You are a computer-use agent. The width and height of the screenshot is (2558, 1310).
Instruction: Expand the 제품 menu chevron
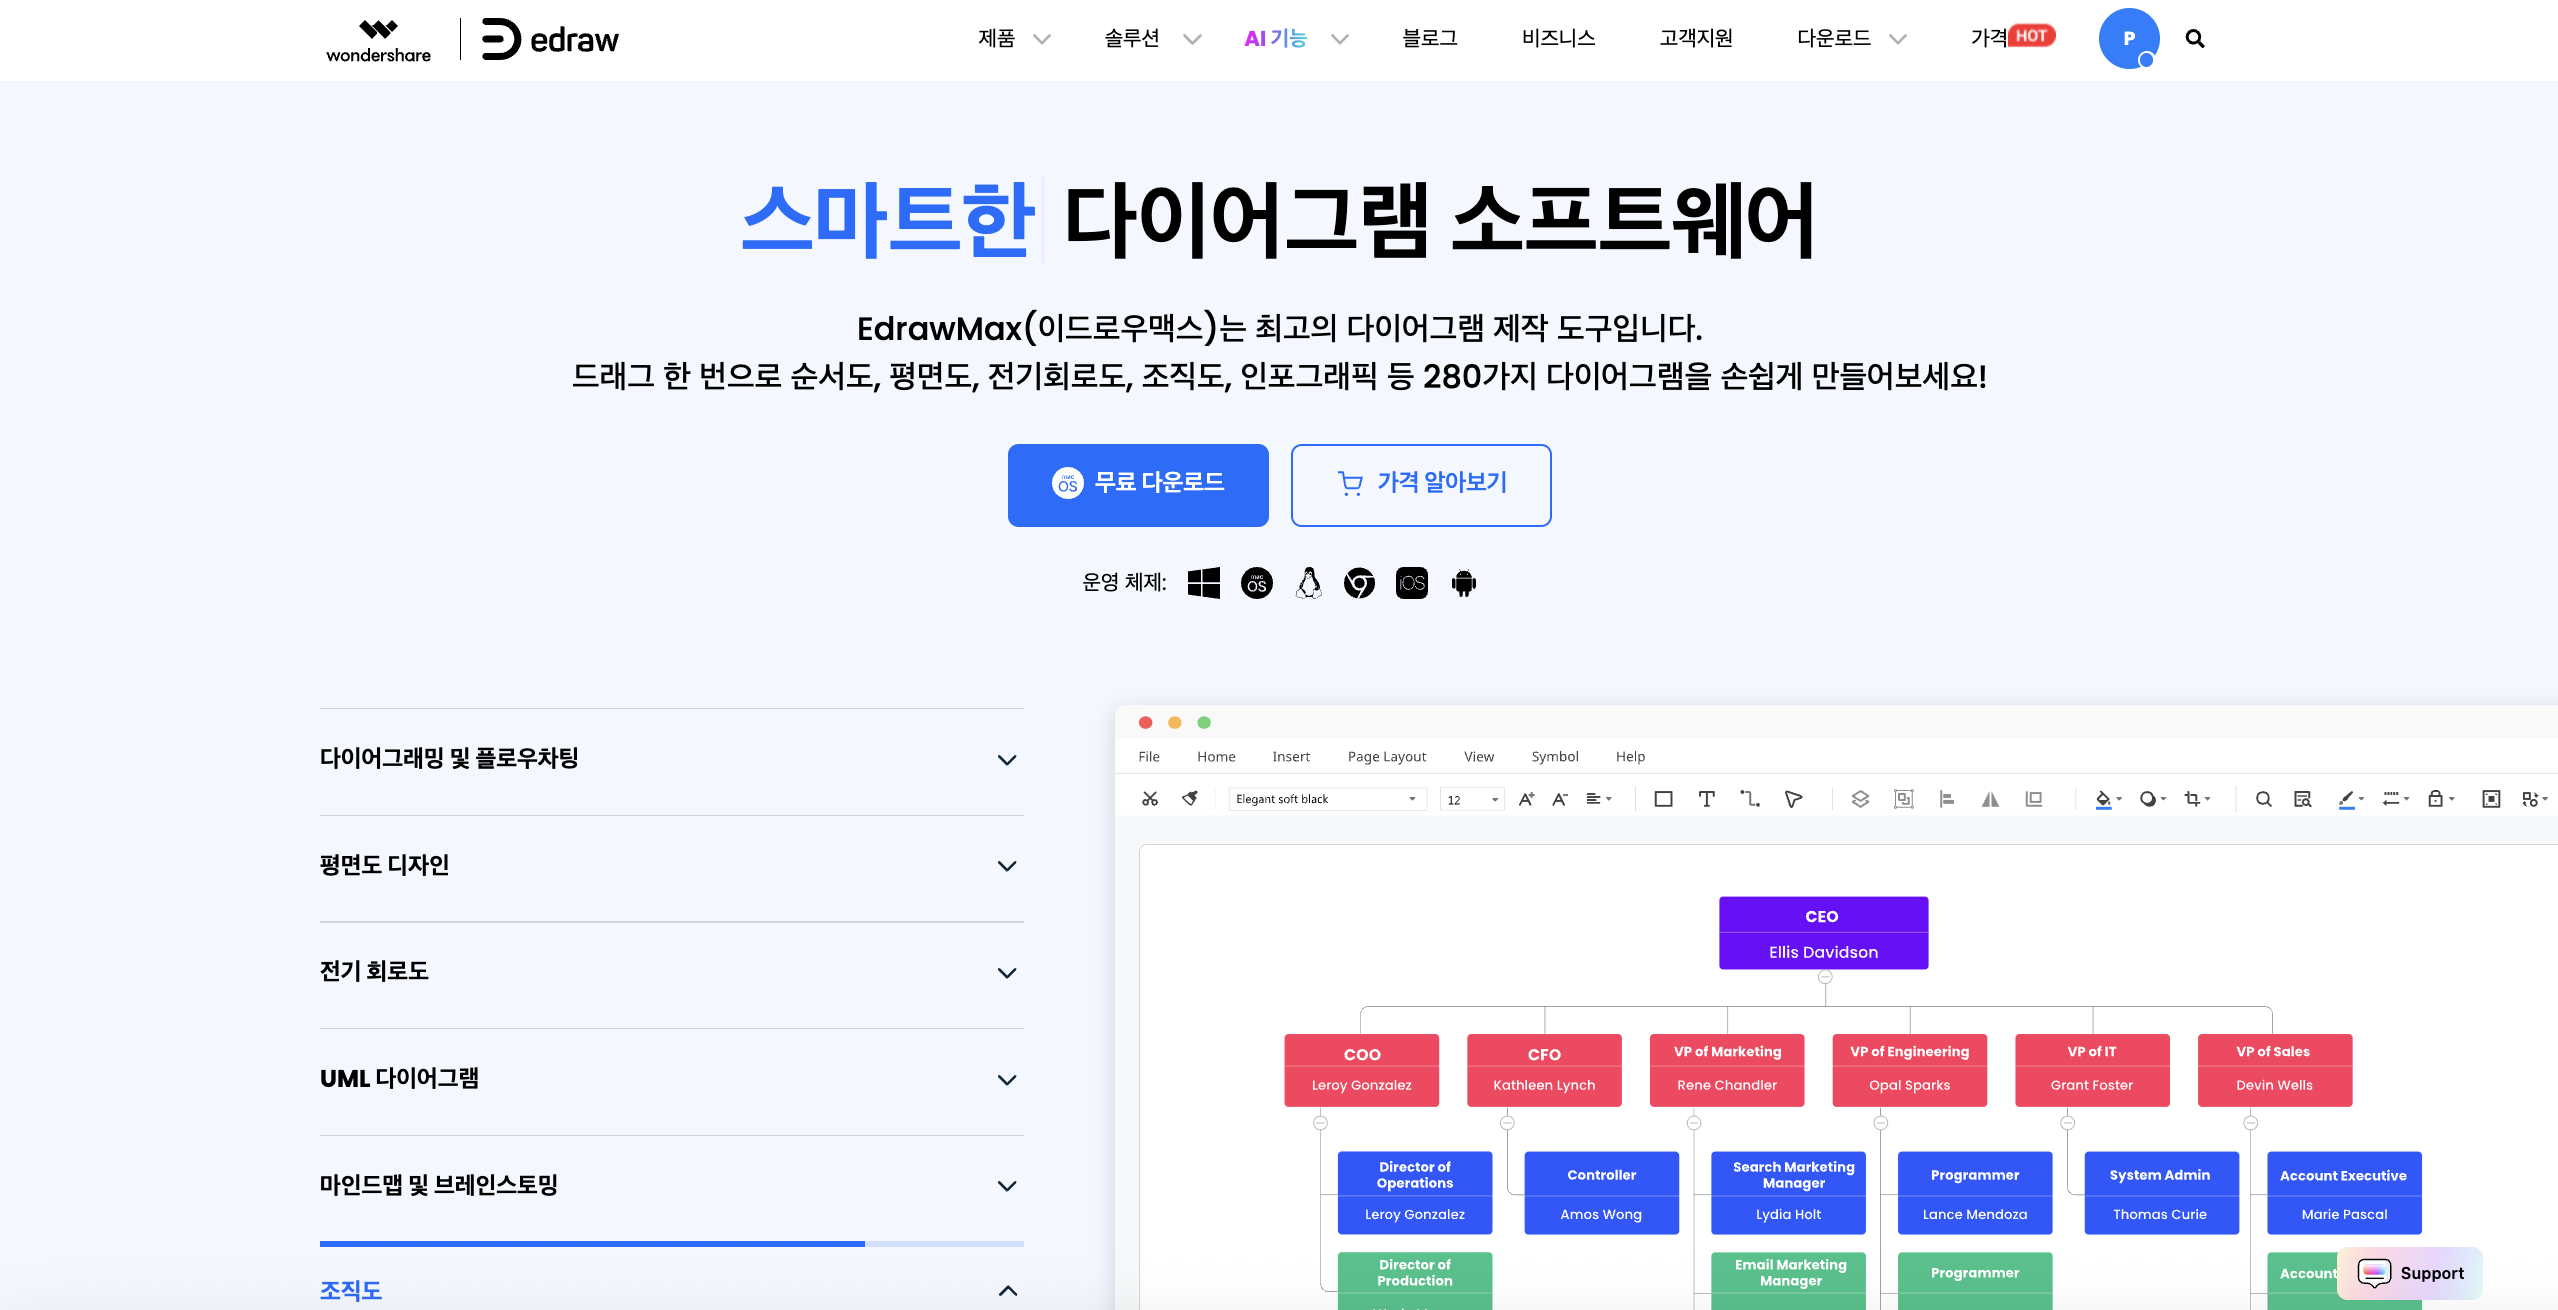pyautogui.click(x=1041, y=39)
